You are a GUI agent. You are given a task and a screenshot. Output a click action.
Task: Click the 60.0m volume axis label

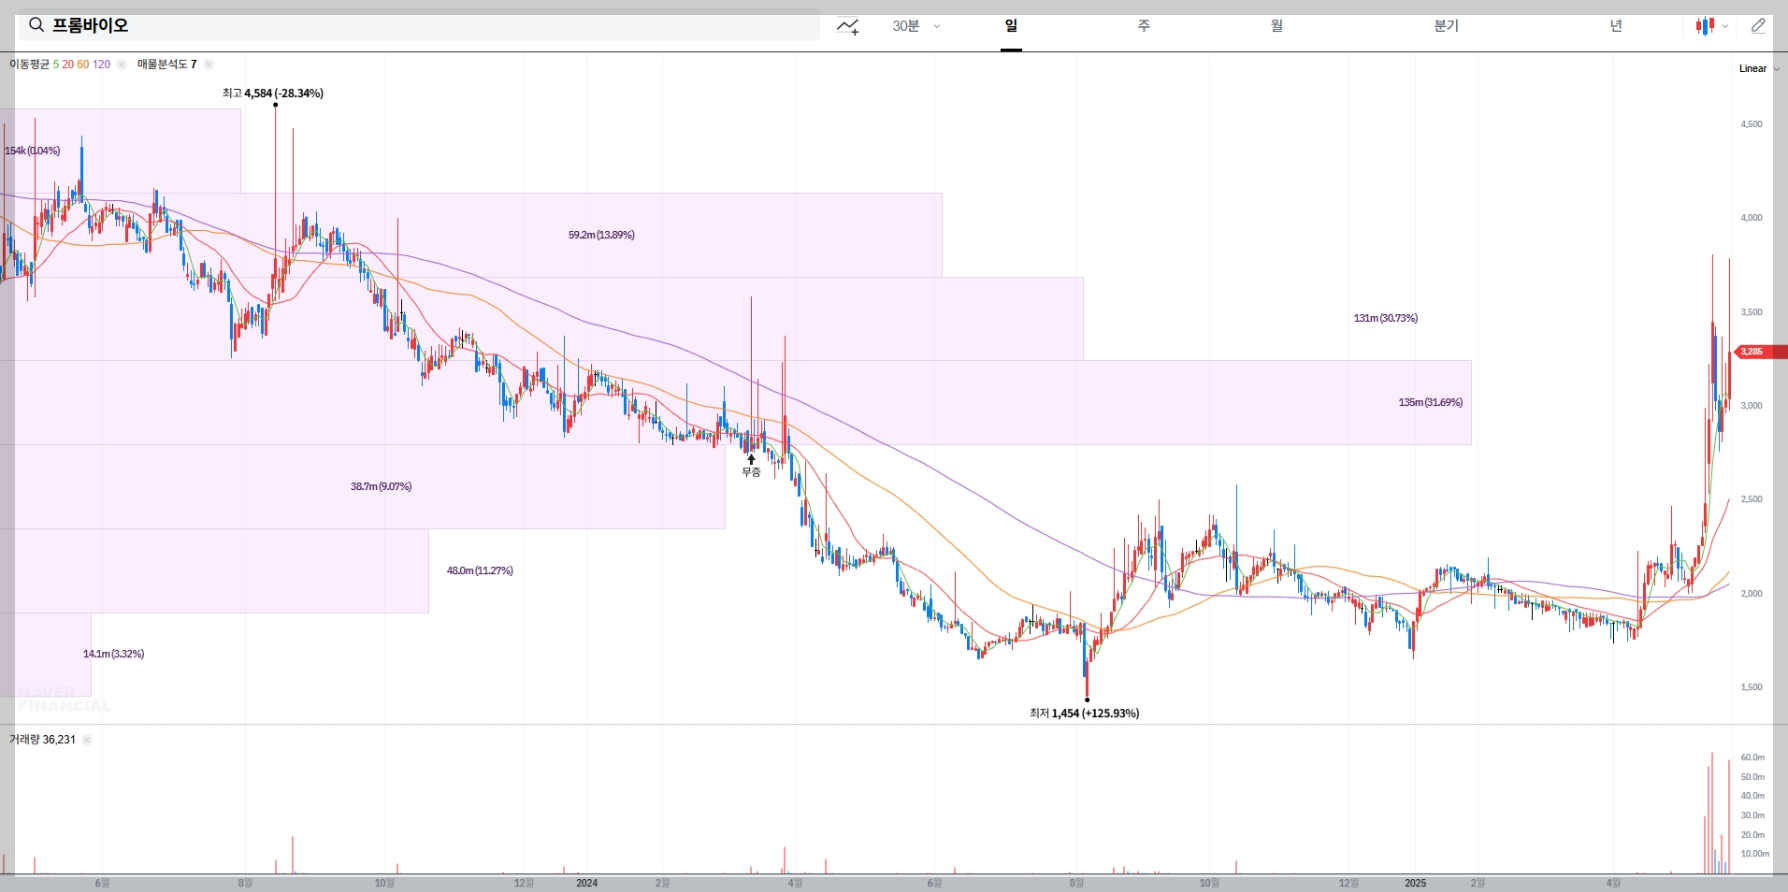point(1752,757)
